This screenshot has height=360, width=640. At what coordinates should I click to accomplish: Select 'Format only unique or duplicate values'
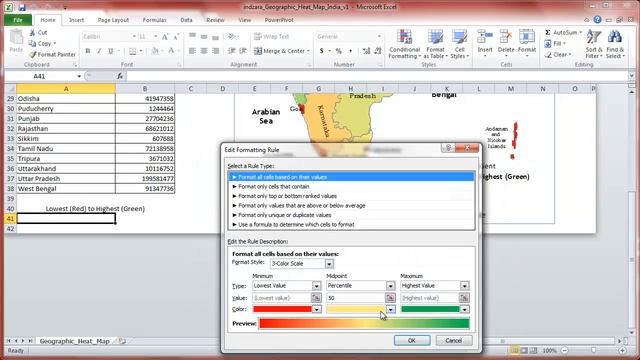click(351, 215)
